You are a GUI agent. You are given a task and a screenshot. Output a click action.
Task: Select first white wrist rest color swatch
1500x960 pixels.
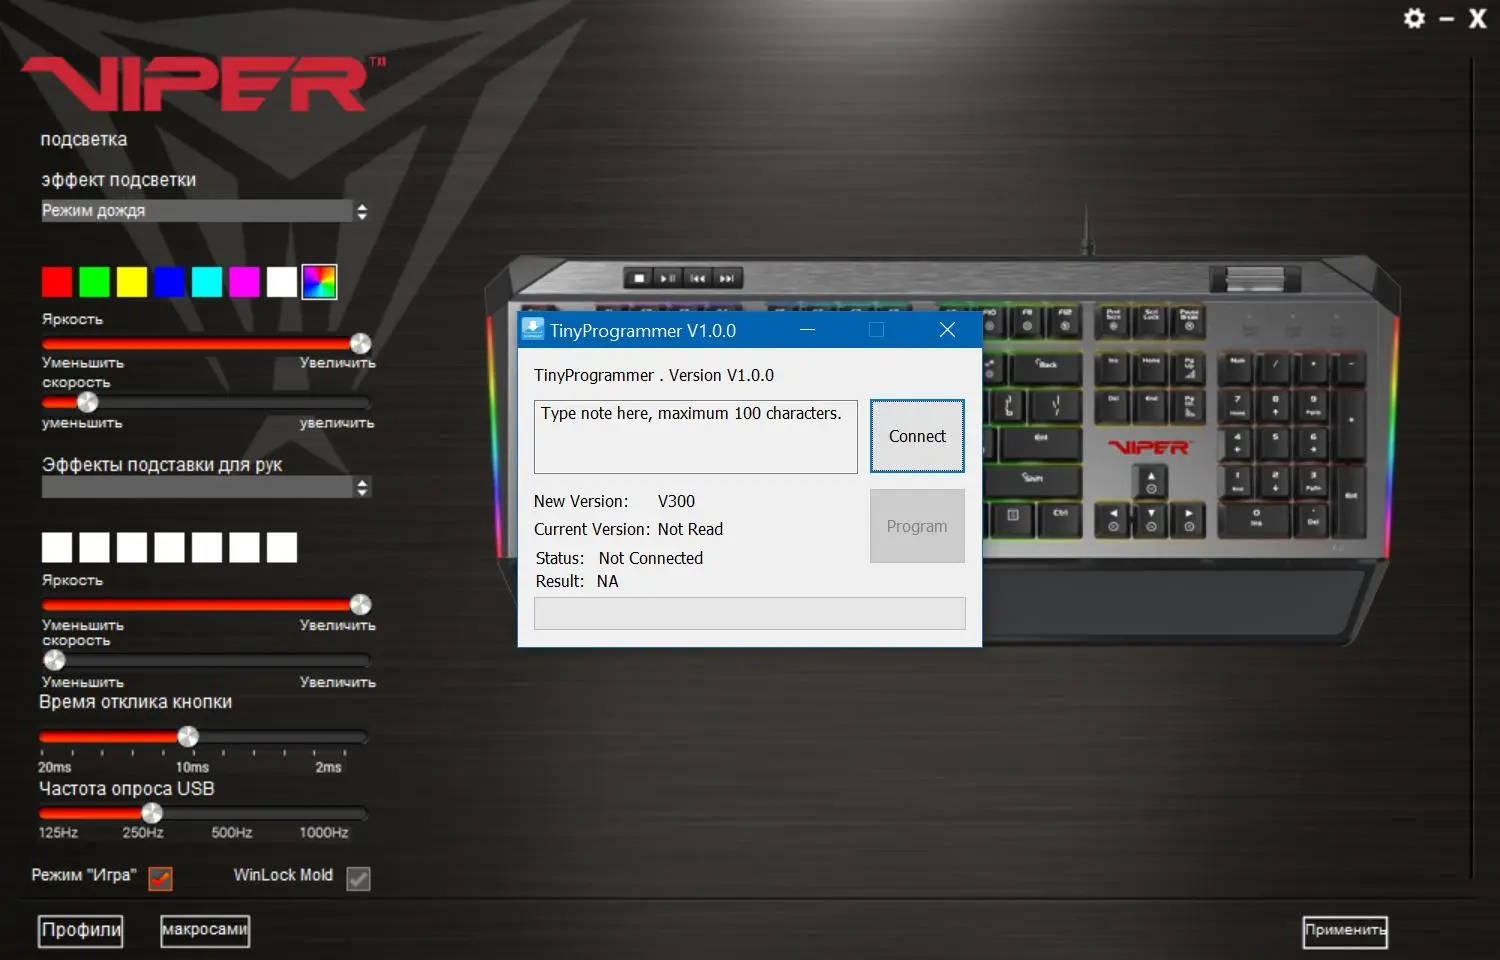(57, 547)
